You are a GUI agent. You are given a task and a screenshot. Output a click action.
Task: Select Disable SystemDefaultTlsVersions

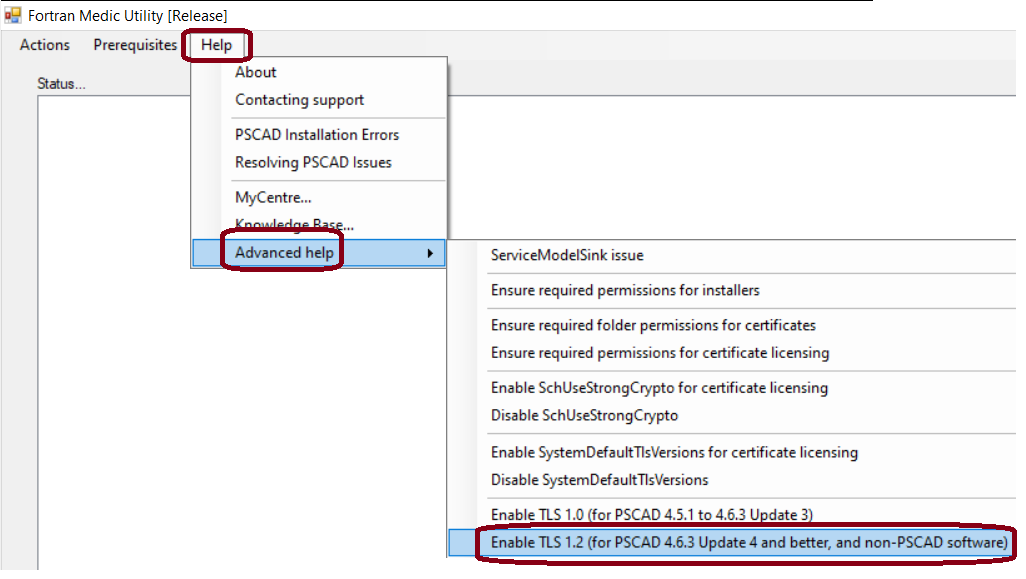click(x=599, y=480)
